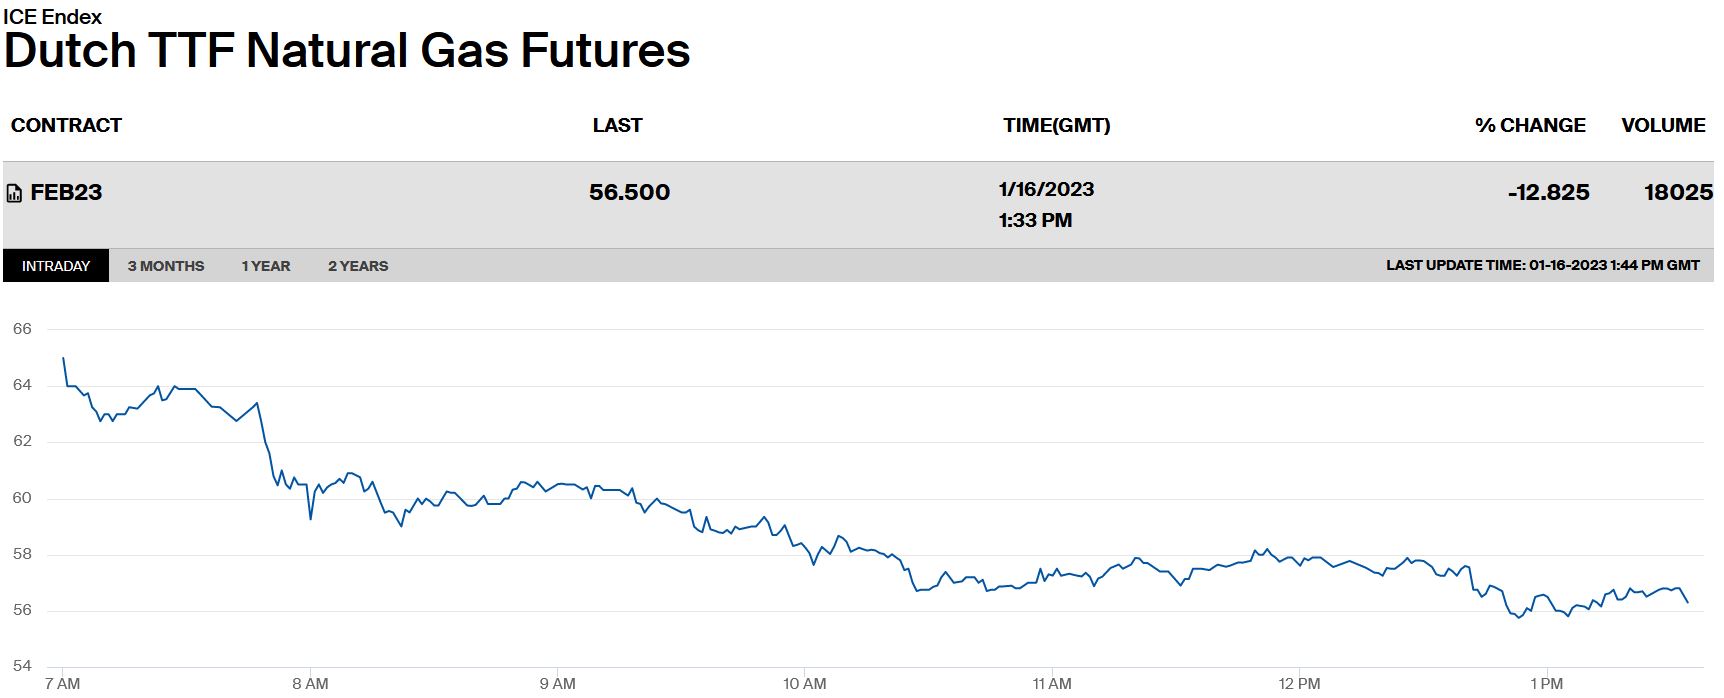Click the 1 PM x-axis label
This screenshot has height=698, width=1724.
click(x=1546, y=684)
